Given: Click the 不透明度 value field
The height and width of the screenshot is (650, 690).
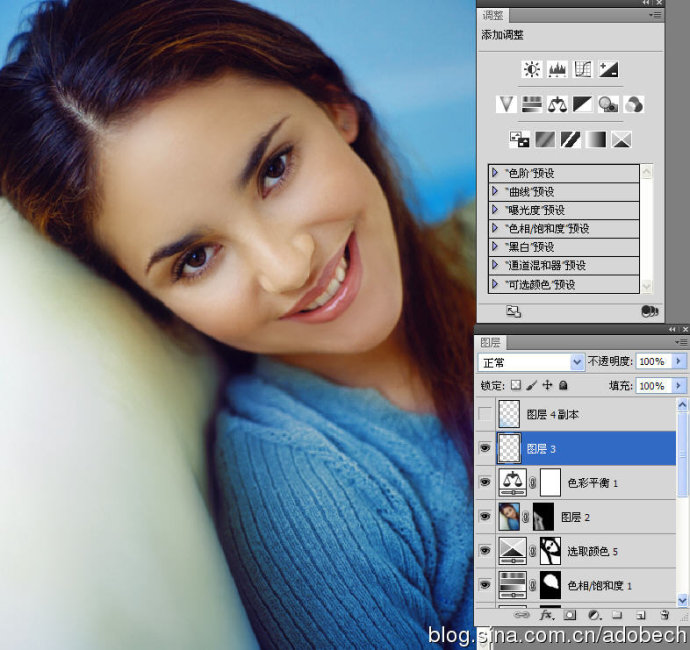Looking at the screenshot, I should (x=654, y=361).
